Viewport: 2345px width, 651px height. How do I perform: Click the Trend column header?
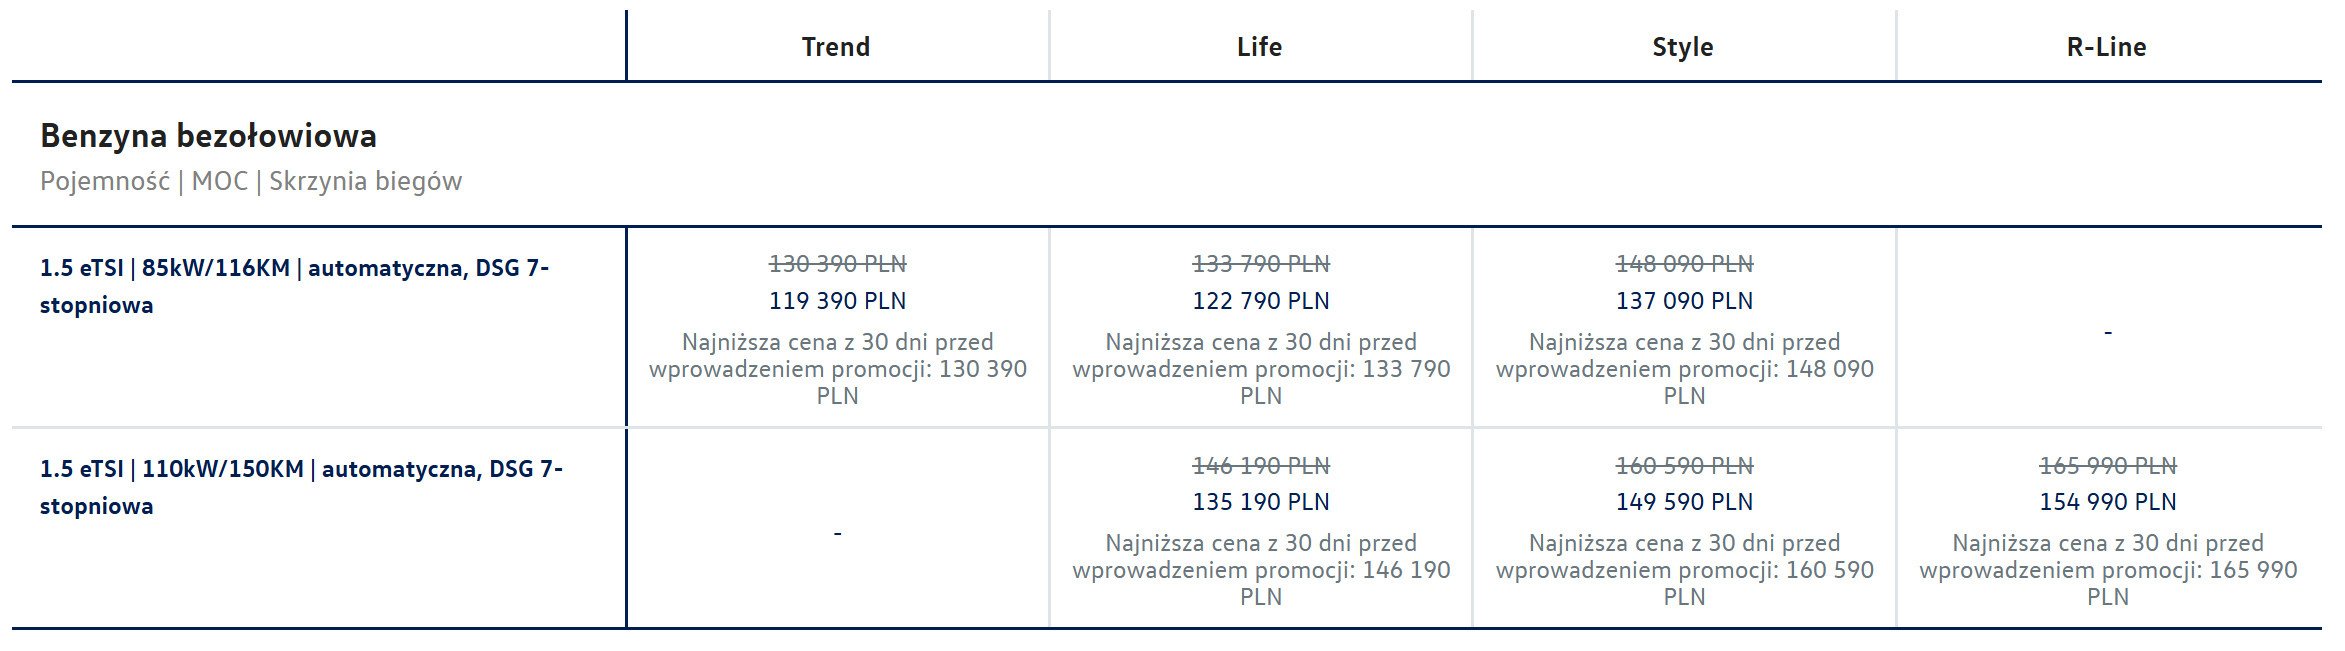point(836,47)
